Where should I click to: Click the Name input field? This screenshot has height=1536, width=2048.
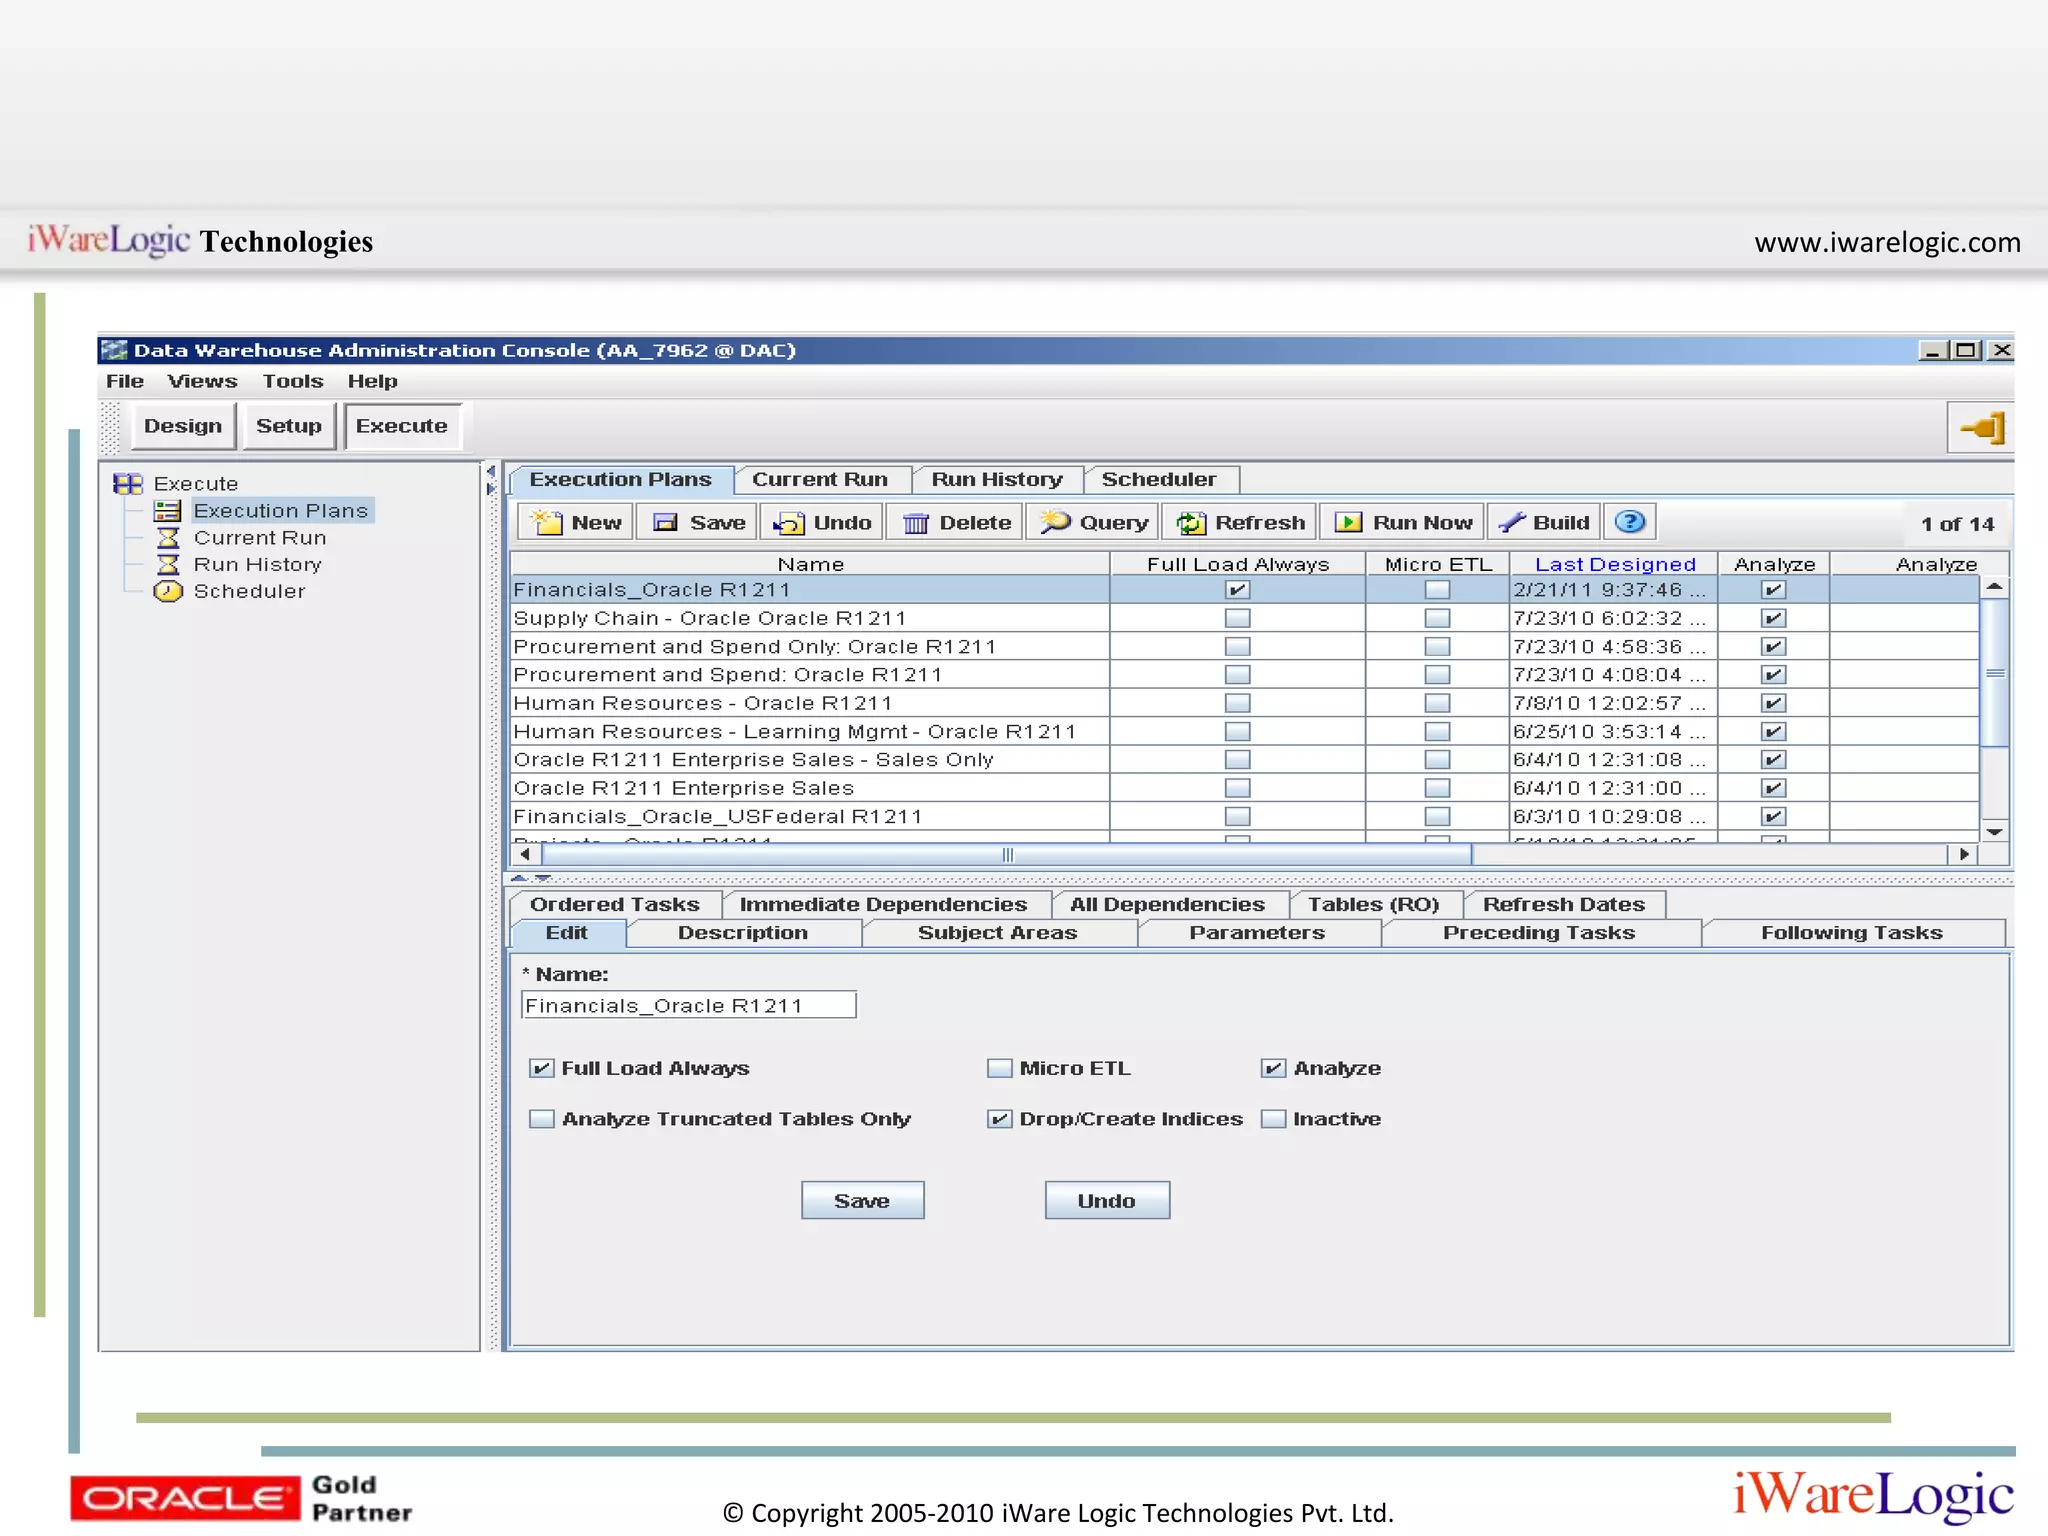(688, 1006)
